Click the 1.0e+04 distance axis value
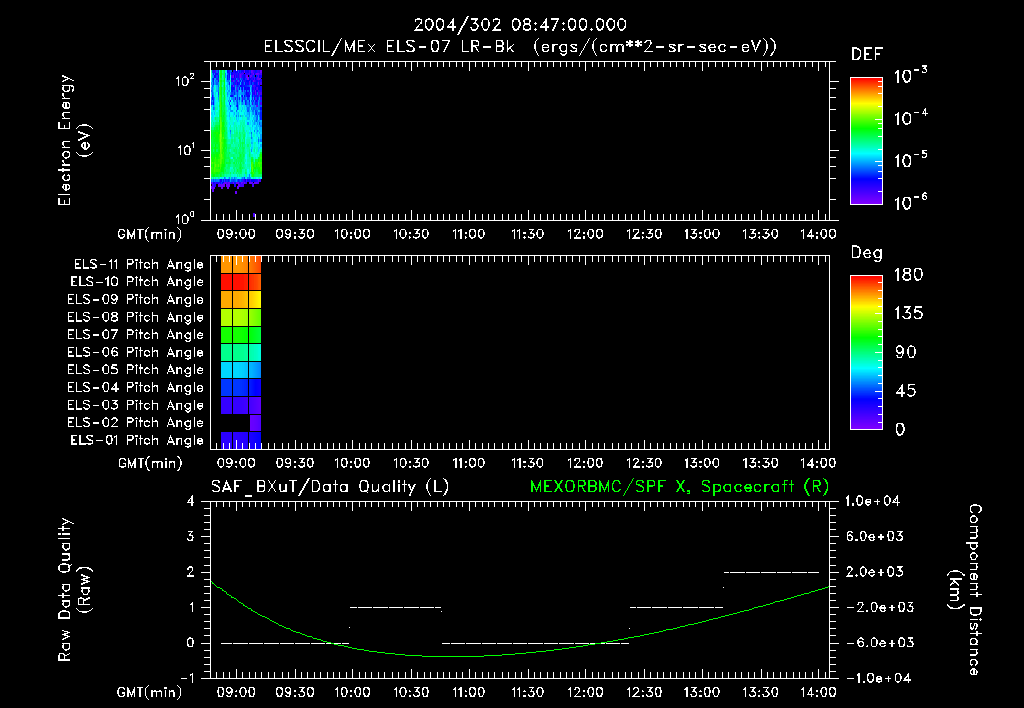Viewport: 1024px width, 708px height. tap(872, 501)
